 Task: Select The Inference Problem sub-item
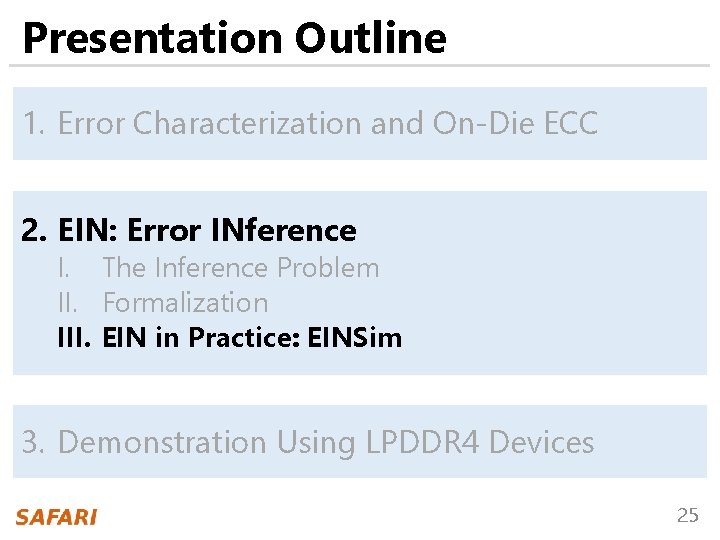pyautogui.click(x=240, y=268)
